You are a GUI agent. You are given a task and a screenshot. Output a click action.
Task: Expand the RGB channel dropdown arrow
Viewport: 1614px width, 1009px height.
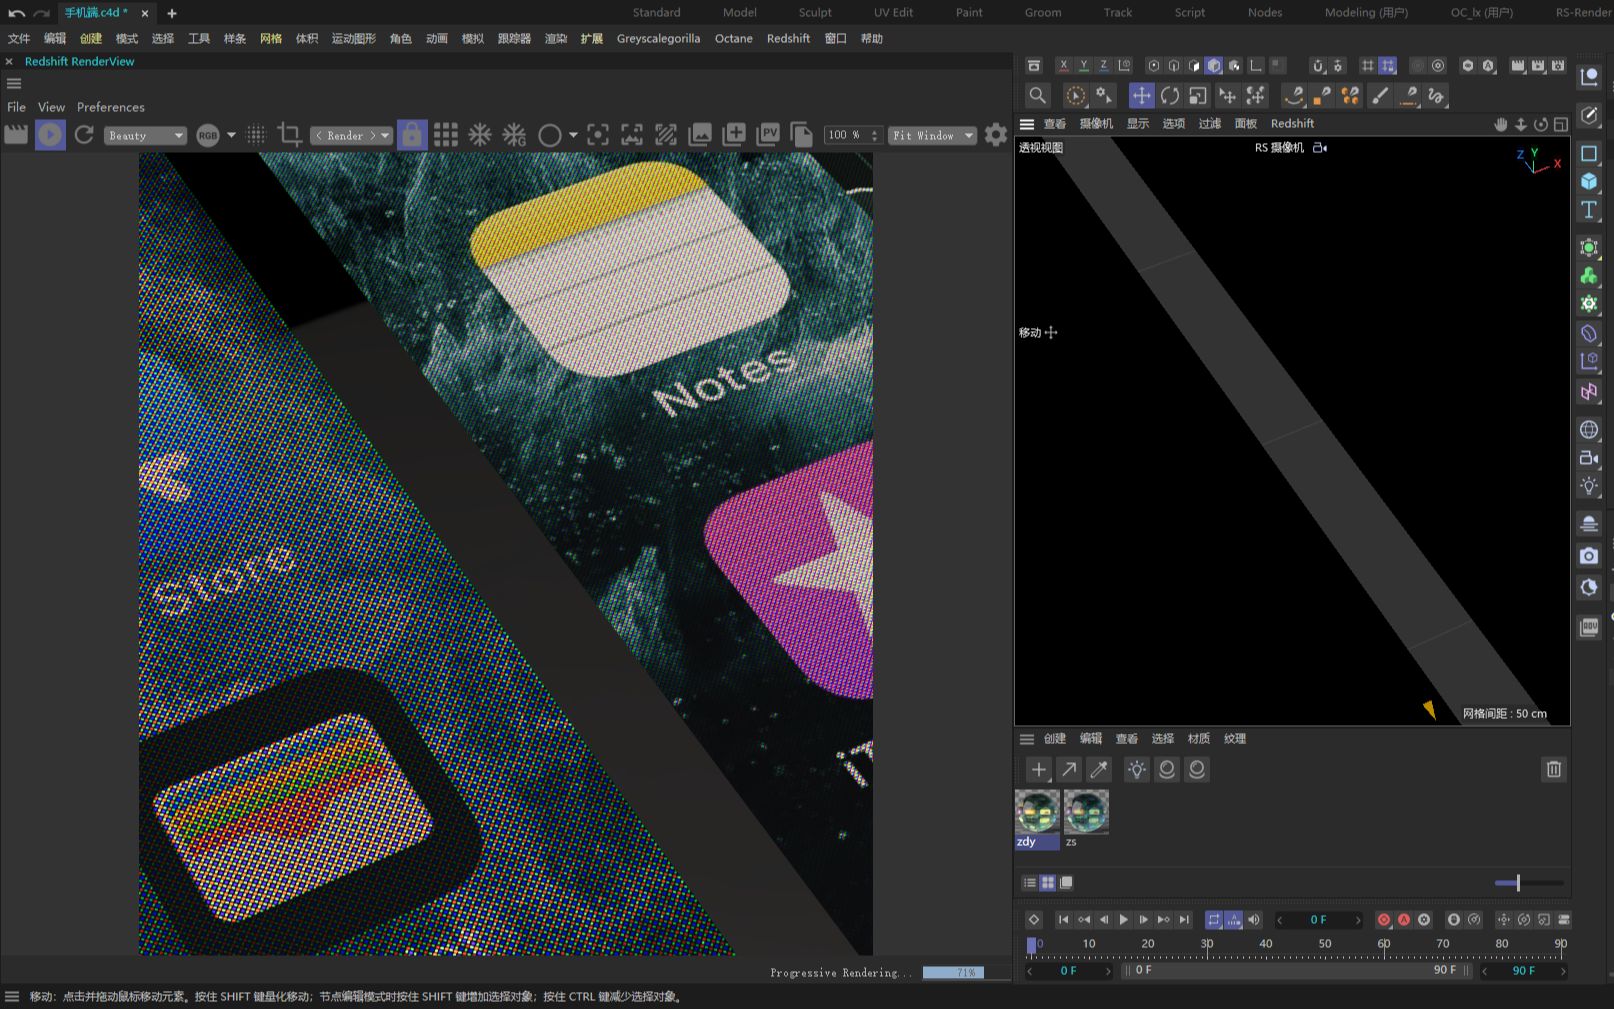click(x=231, y=135)
